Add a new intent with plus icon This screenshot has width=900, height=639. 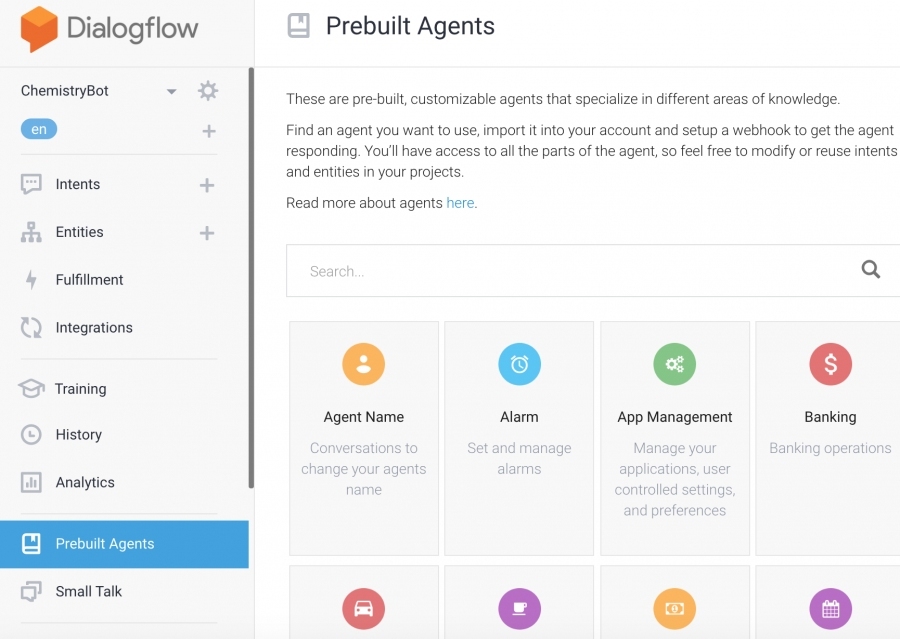pyautogui.click(x=207, y=185)
